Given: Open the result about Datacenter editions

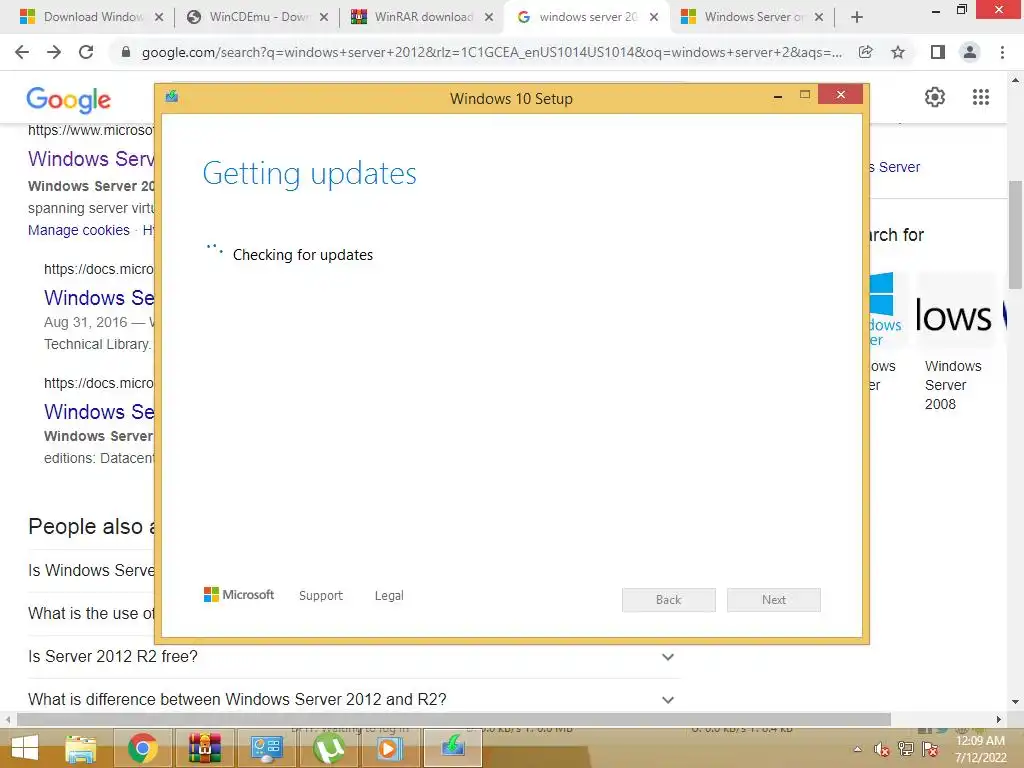Looking at the screenshot, I should click(99, 411).
